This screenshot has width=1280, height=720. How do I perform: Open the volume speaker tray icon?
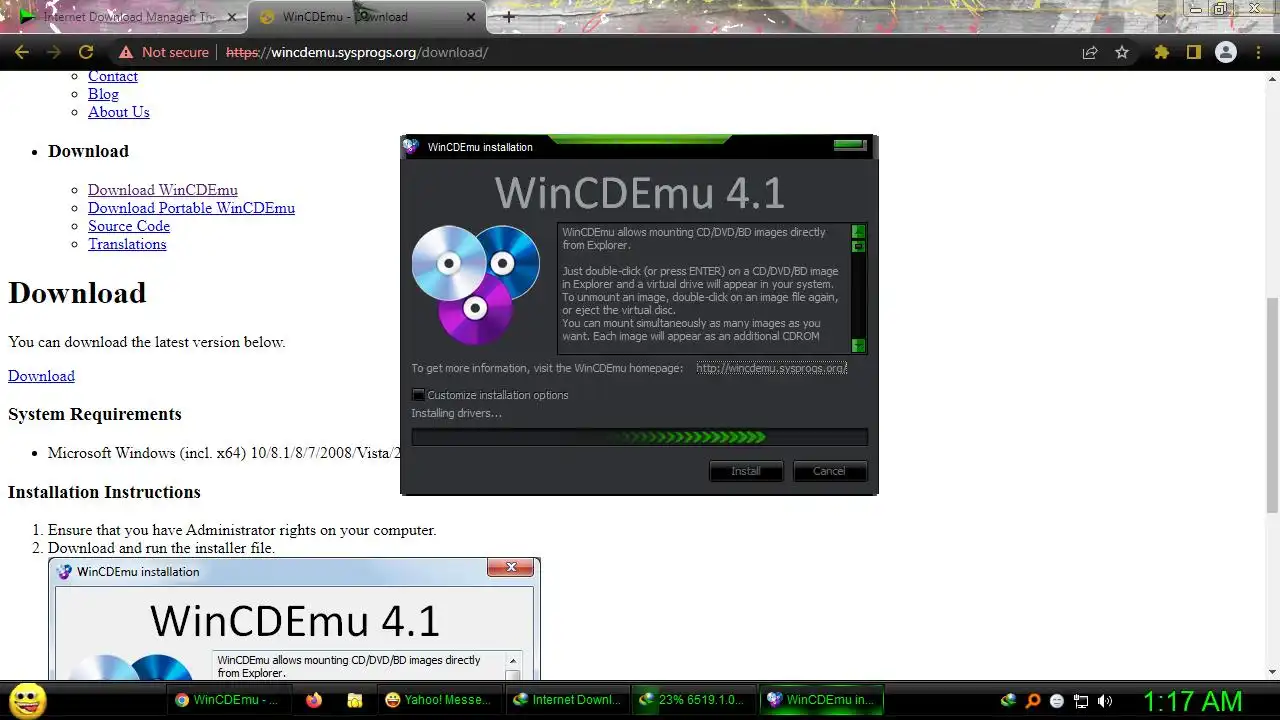pyautogui.click(x=1105, y=701)
